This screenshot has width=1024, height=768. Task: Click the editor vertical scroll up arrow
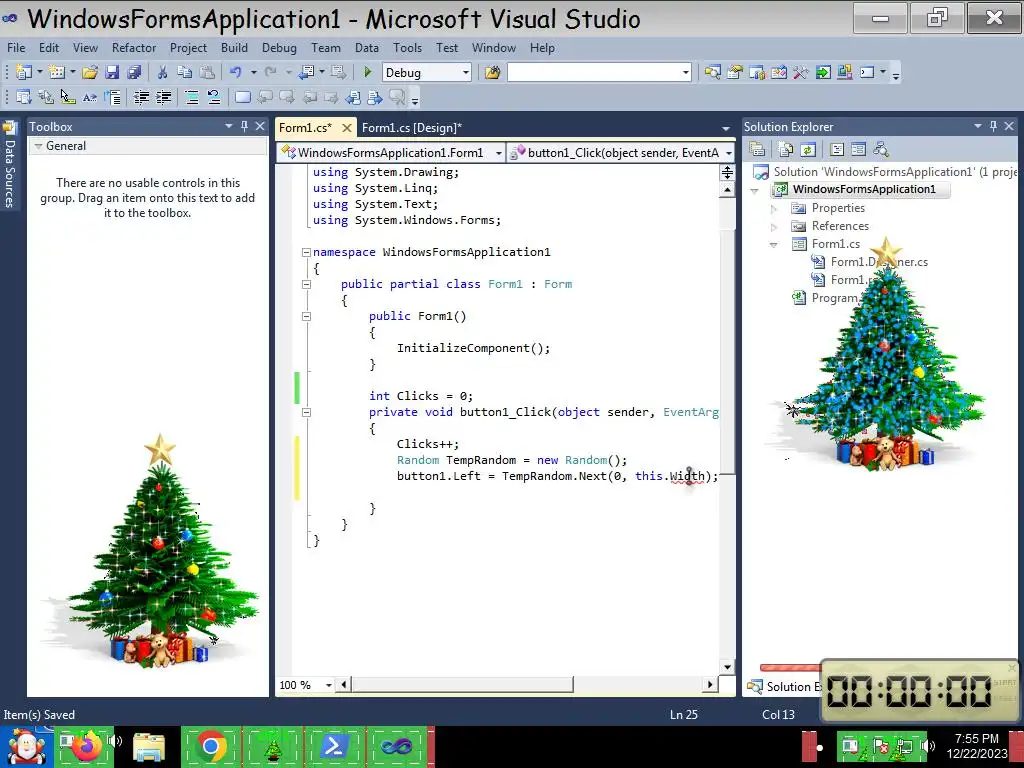click(x=727, y=190)
